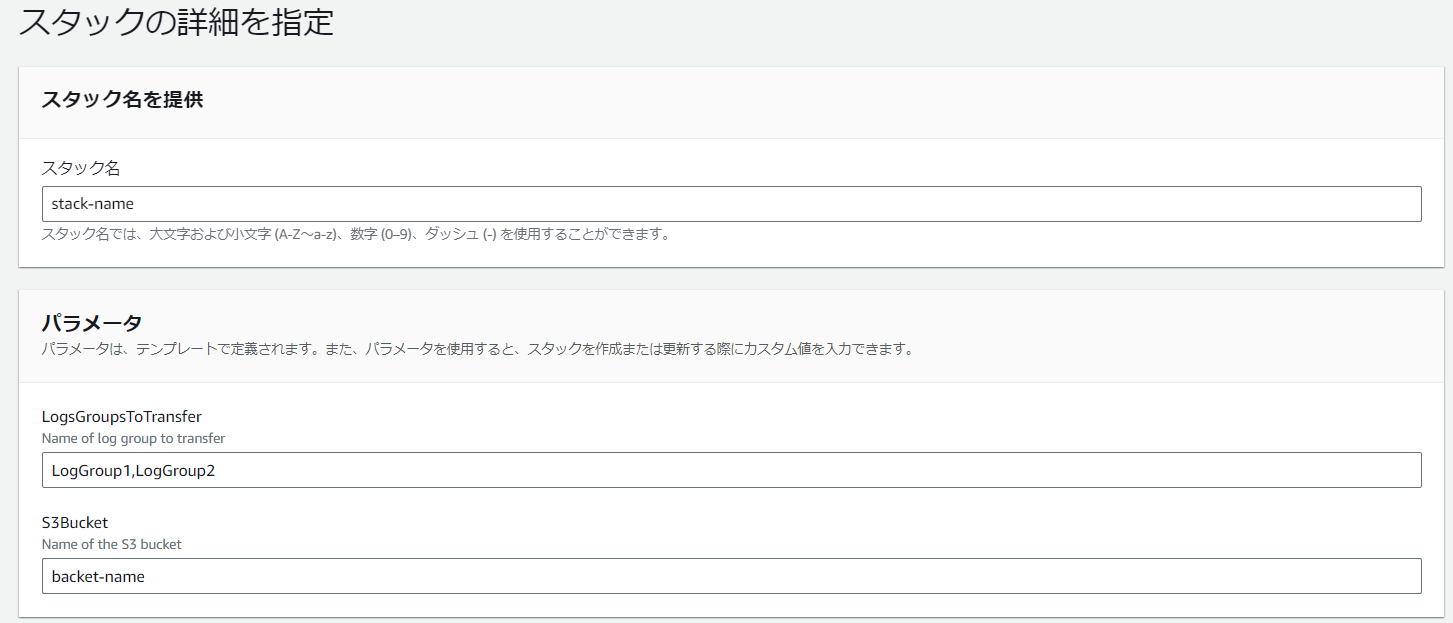Image resolution: width=1453 pixels, height=623 pixels.
Task: Click 'Name of the S3 bucket' description
Action: click(x=111, y=544)
